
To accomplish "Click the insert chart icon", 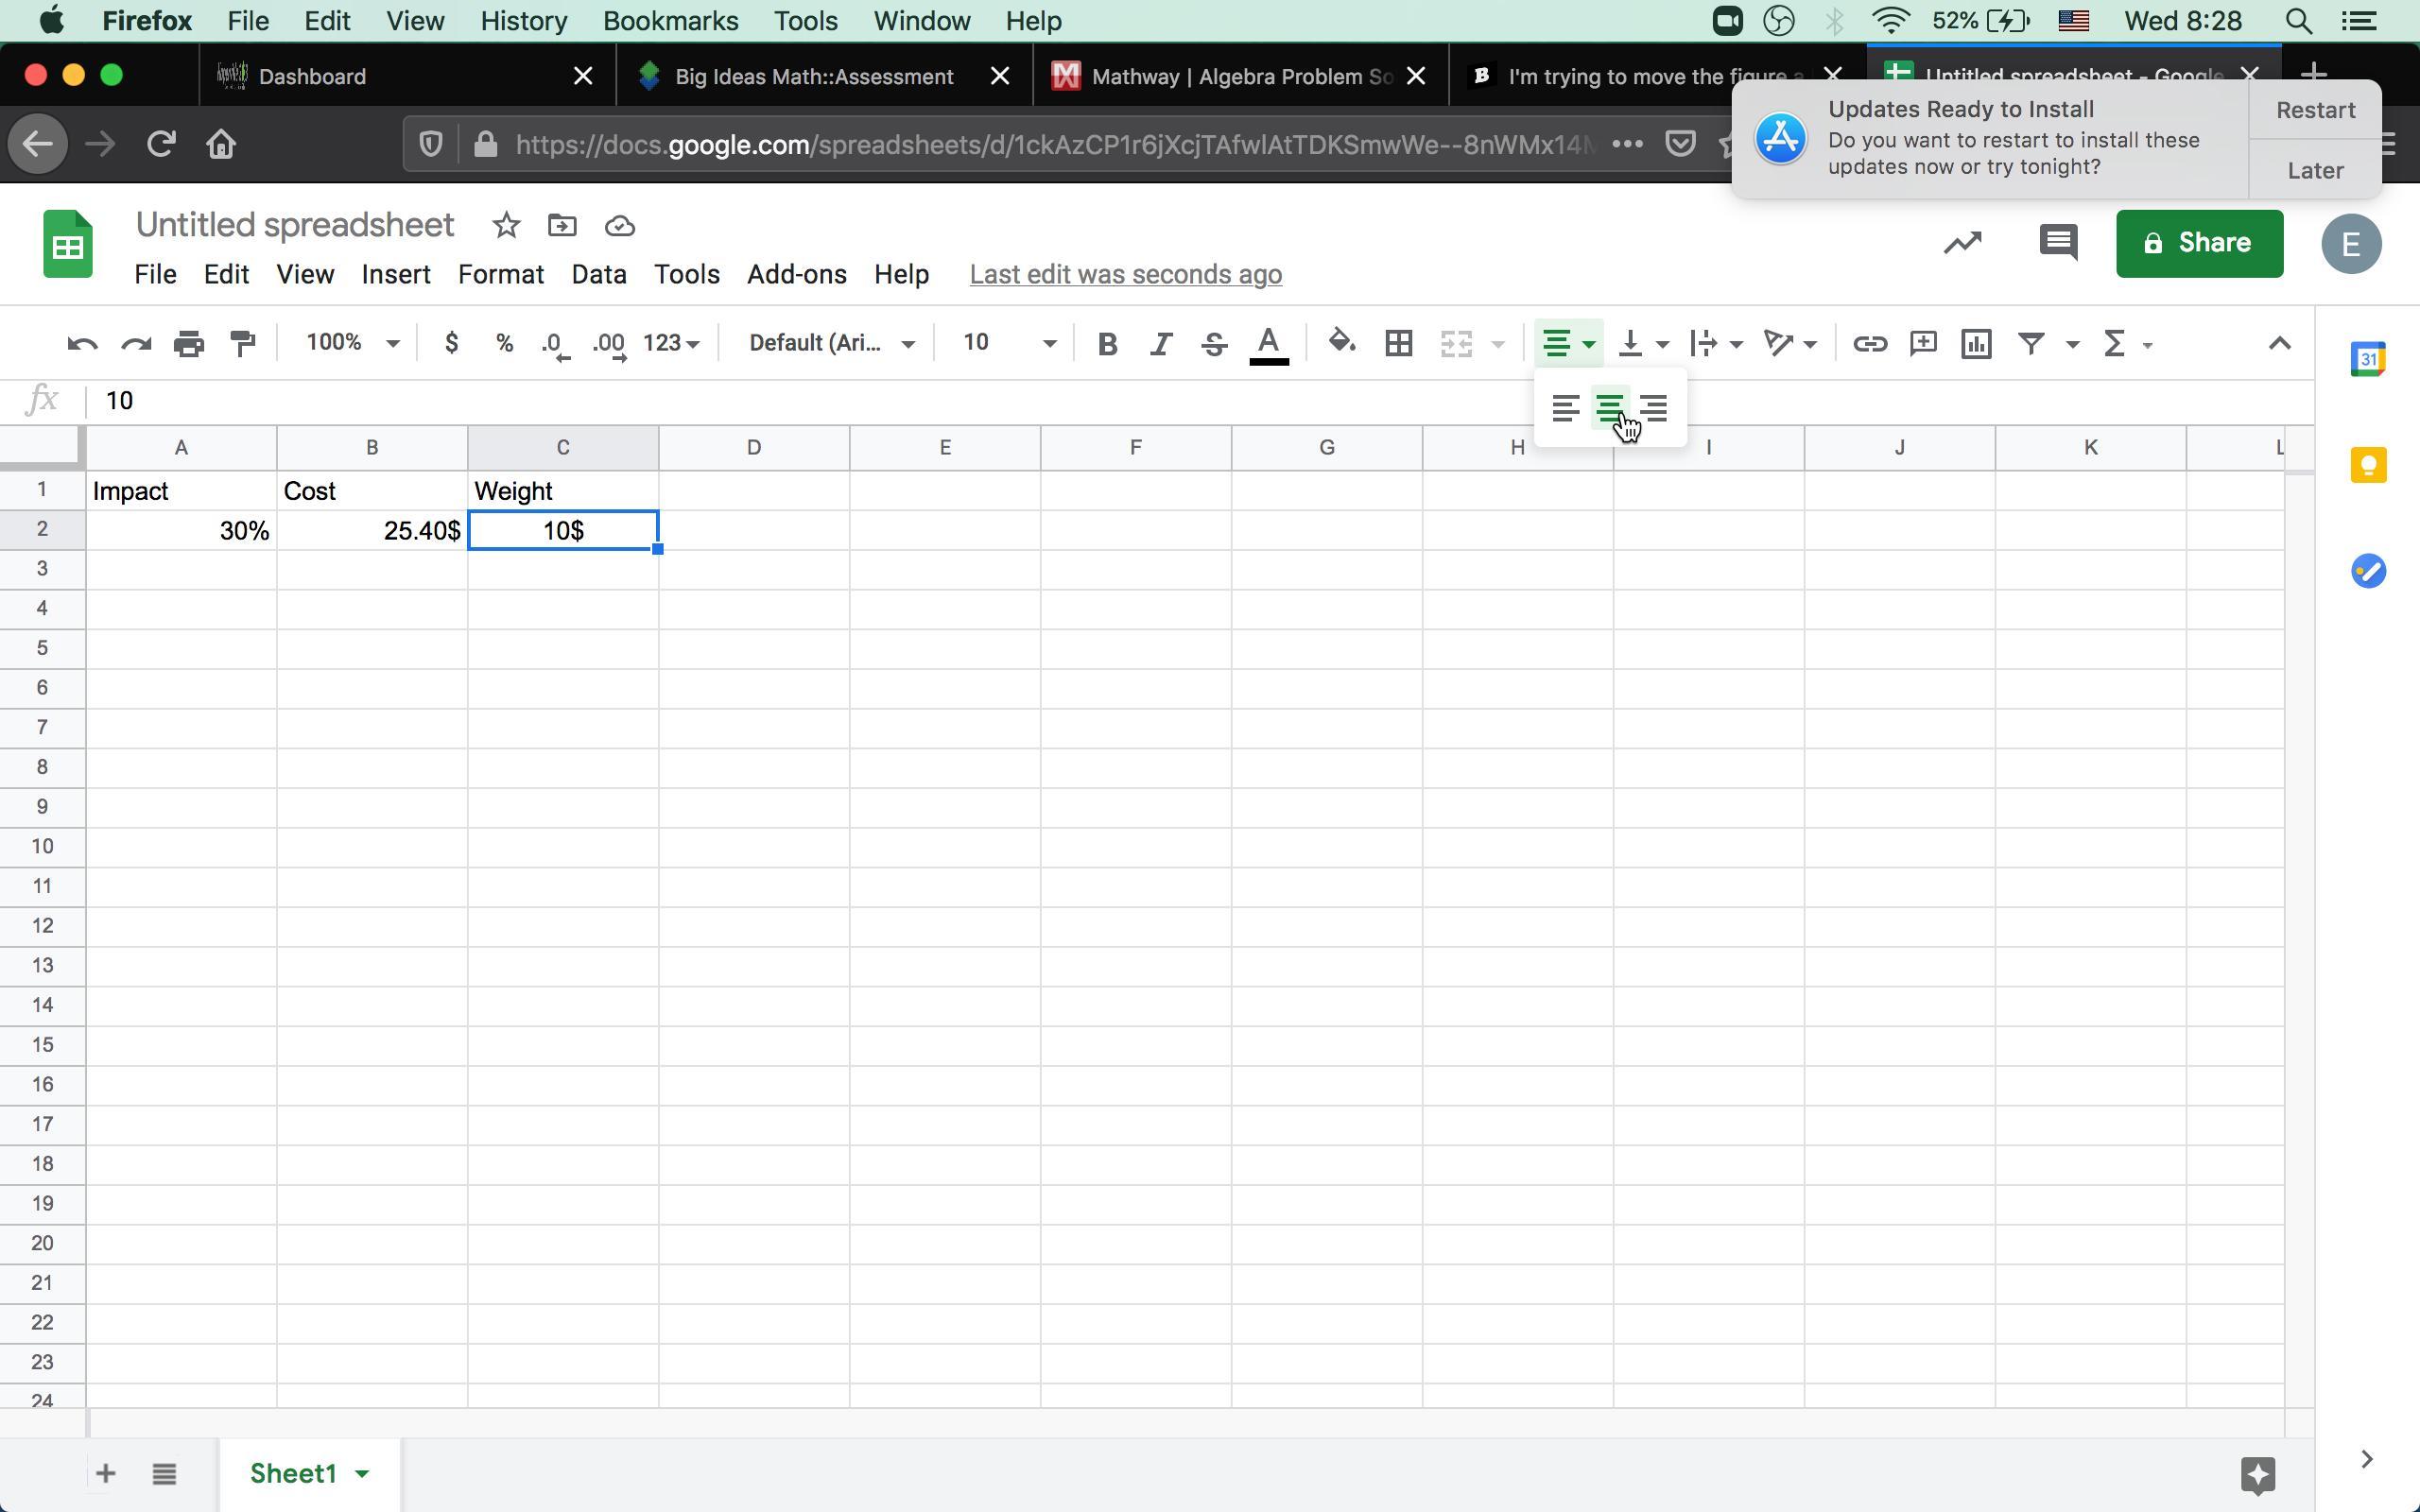I will click(x=1976, y=343).
